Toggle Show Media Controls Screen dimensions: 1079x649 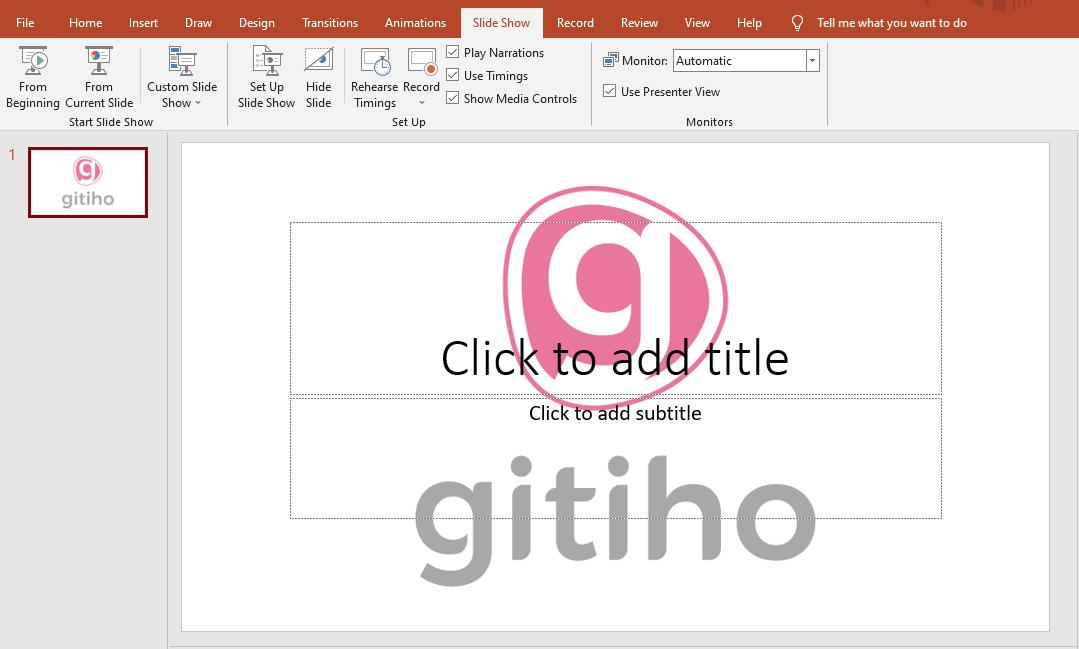[452, 97]
